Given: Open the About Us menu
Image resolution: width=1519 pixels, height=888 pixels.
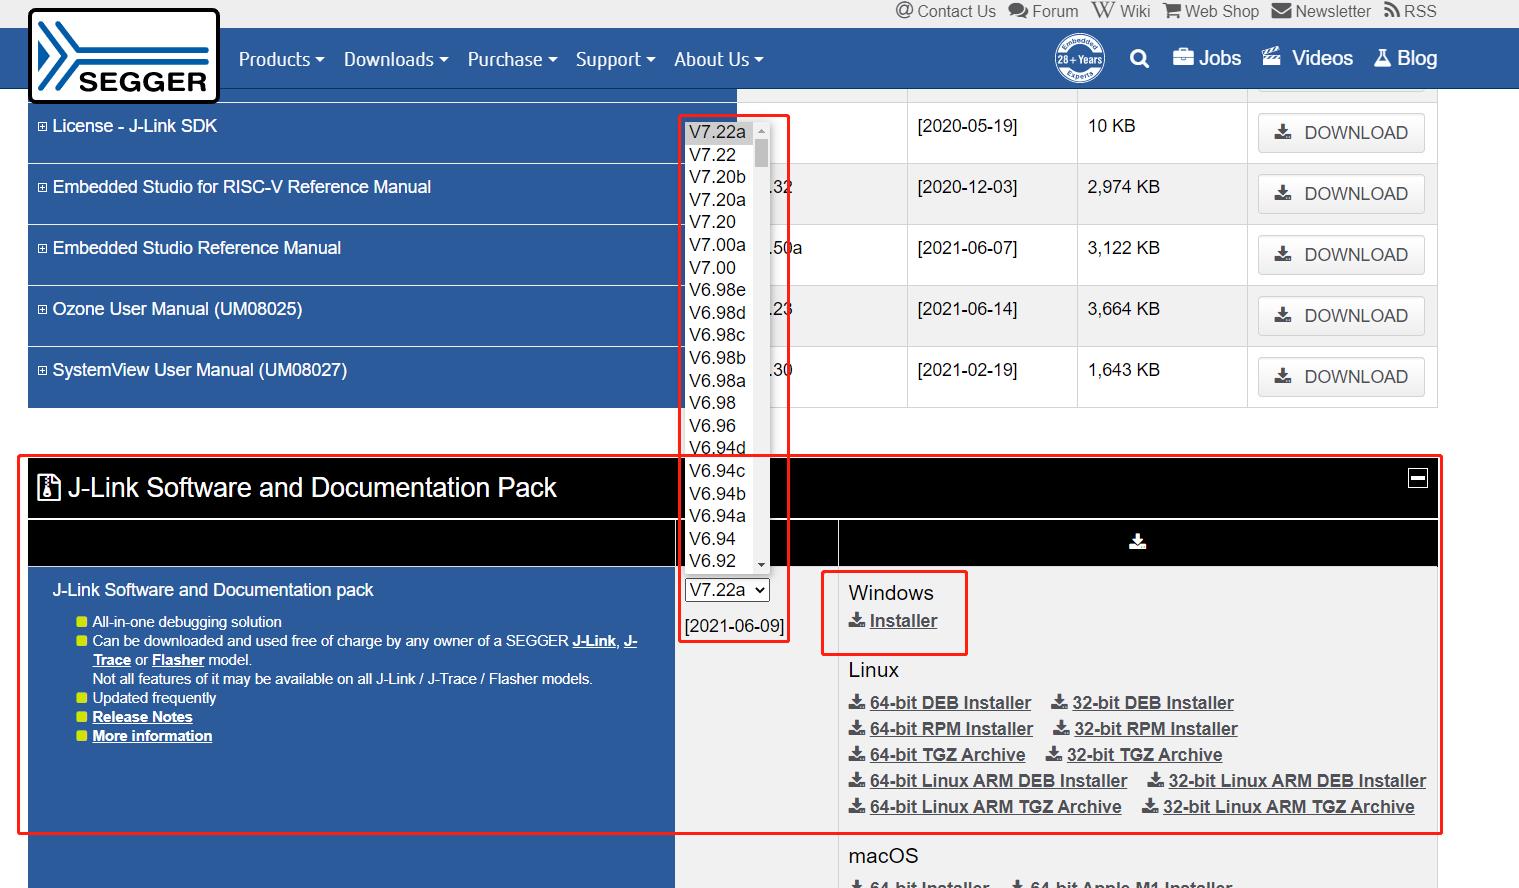Looking at the screenshot, I should (718, 59).
